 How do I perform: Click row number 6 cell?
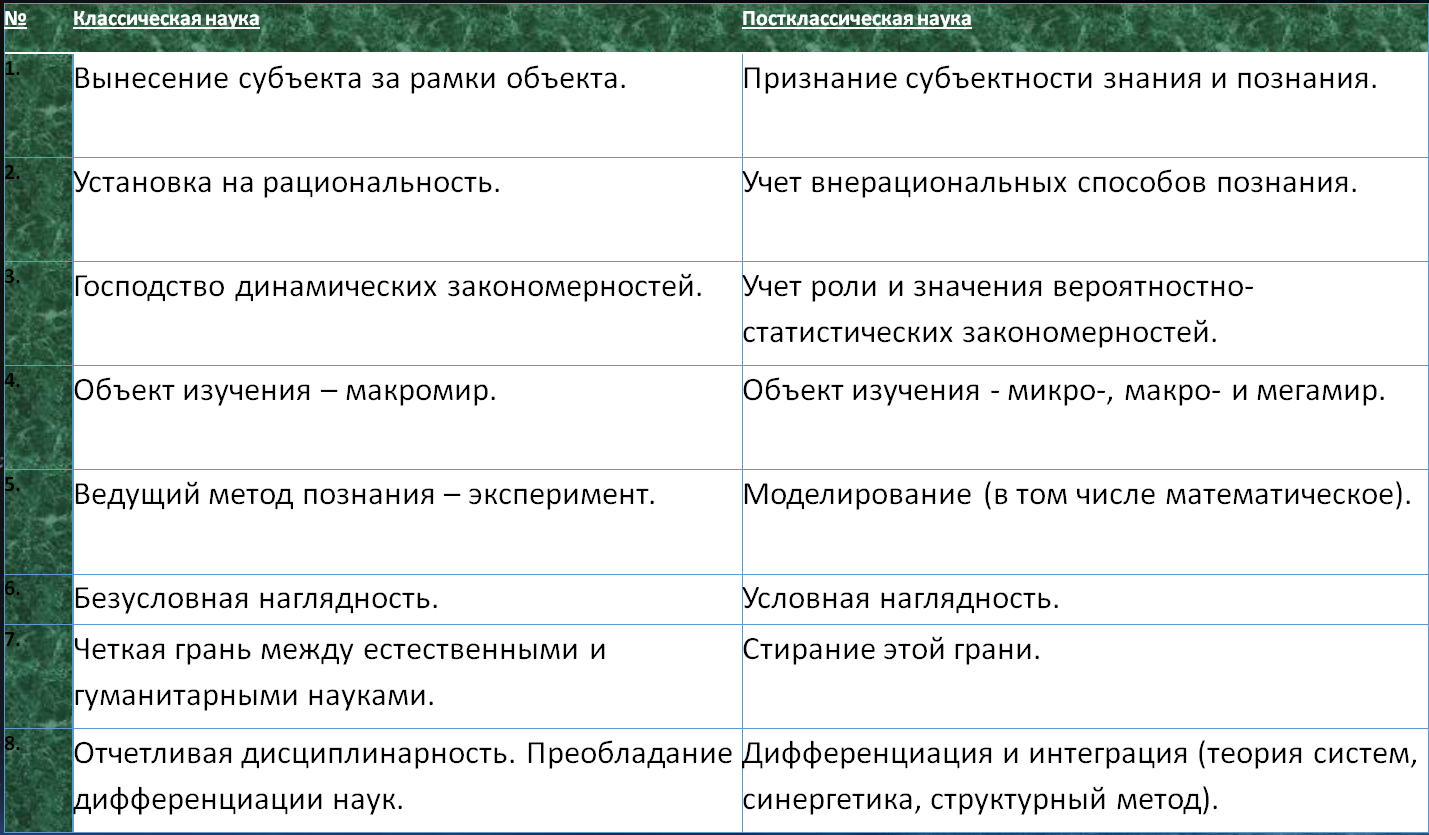click(x=38, y=599)
